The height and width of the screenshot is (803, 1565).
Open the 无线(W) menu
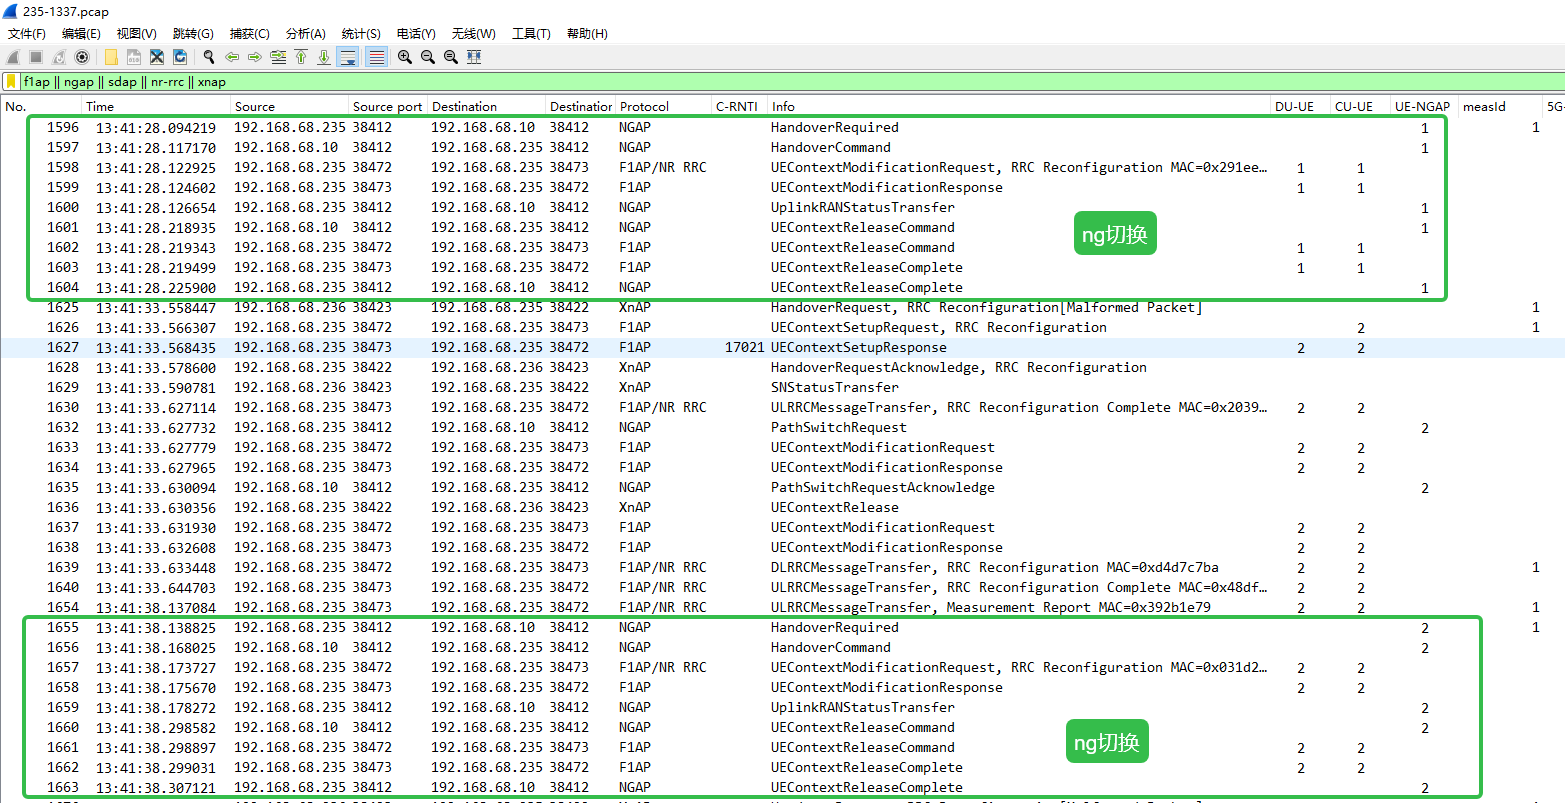pyautogui.click(x=473, y=34)
